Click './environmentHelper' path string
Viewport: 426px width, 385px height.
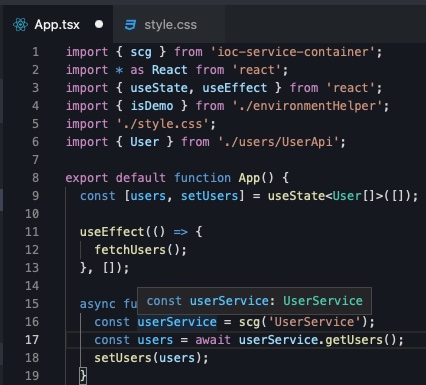tap(307, 106)
